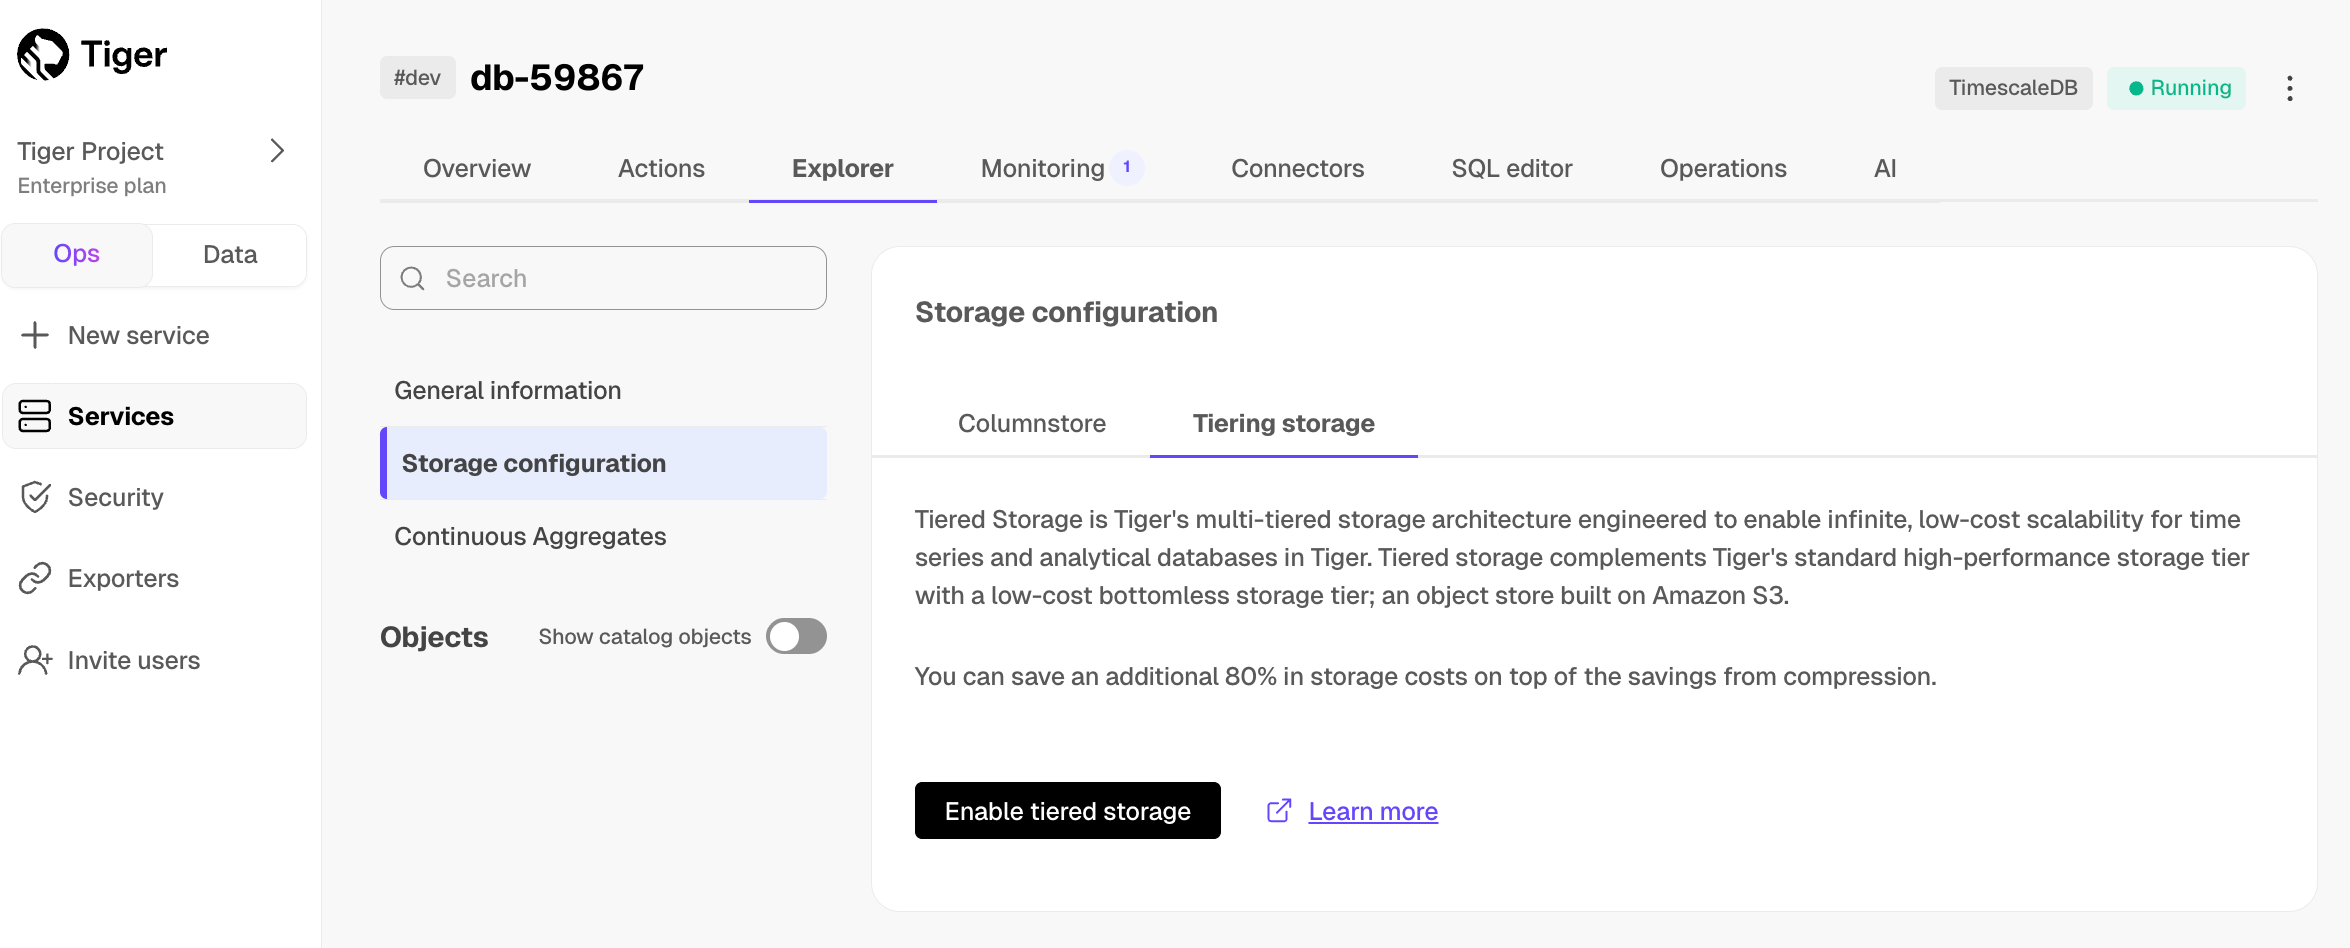
Task: Open the SQL editor tab
Action: tap(1511, 168)
